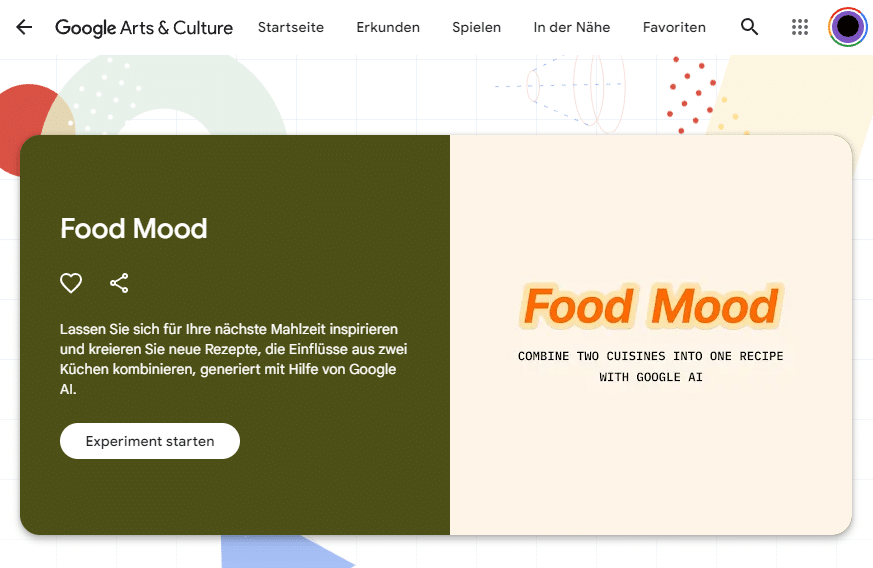873x568 pixels.
Task: Open the search magnifier icon
Action: 749,27
